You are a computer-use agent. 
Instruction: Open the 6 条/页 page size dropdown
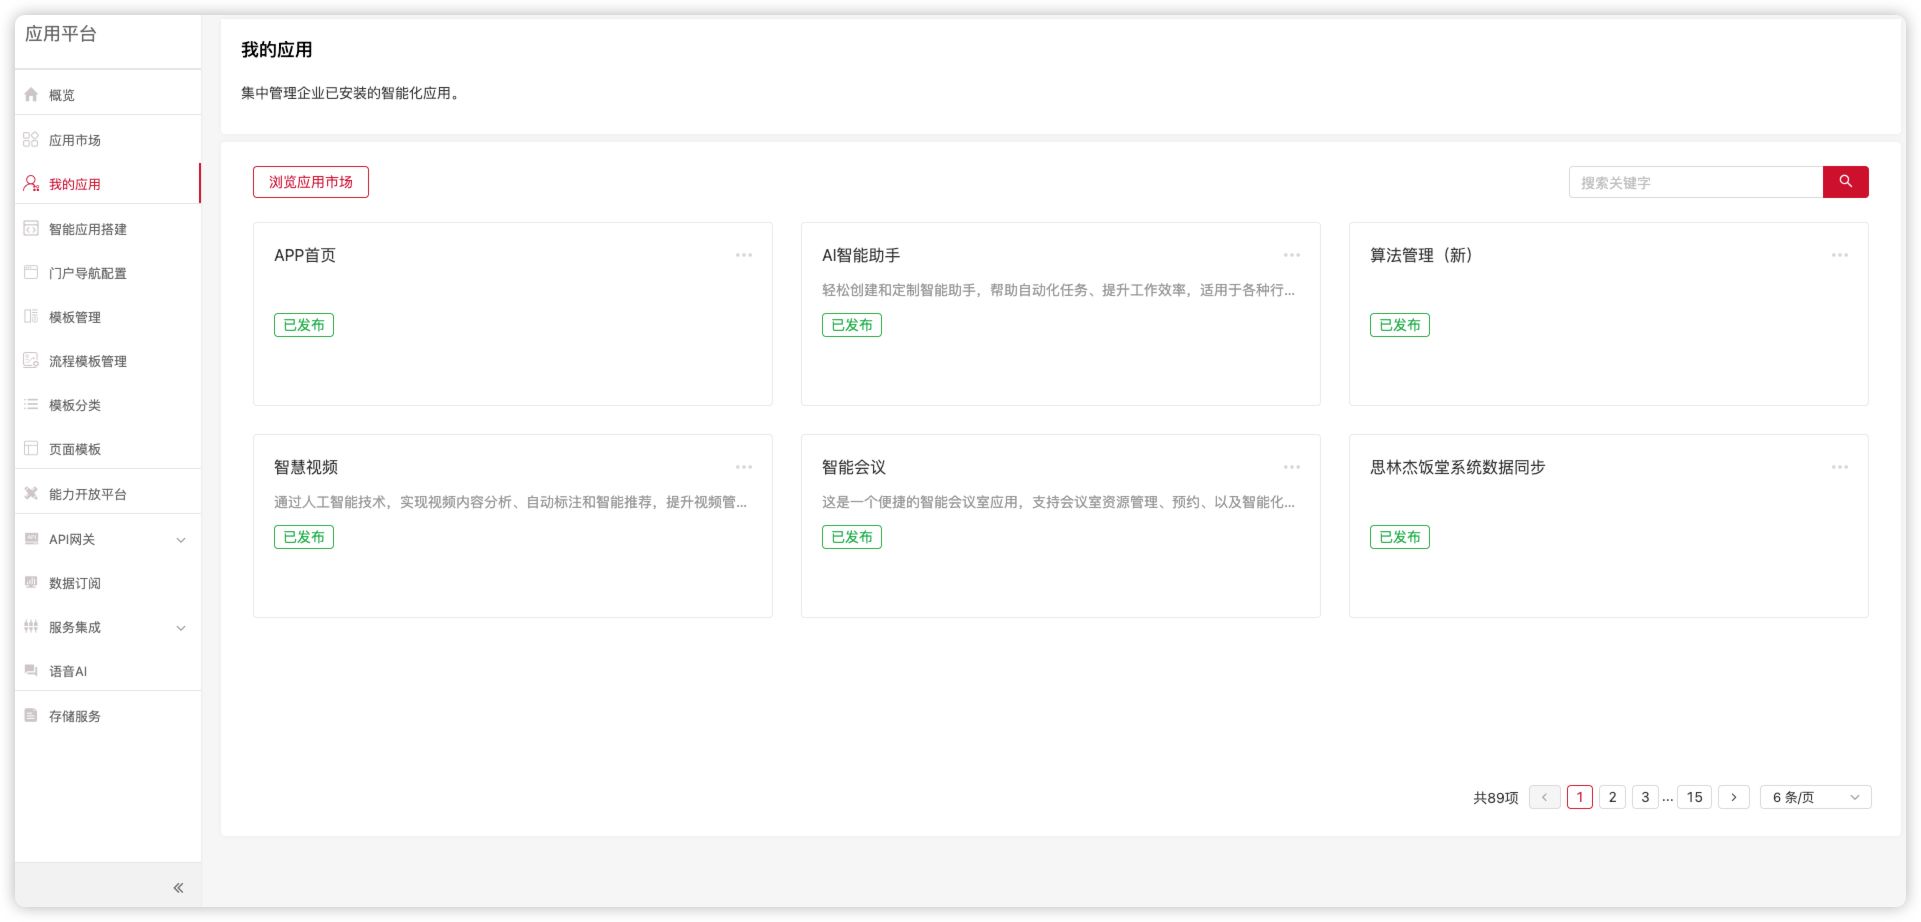click(1815, 797)
